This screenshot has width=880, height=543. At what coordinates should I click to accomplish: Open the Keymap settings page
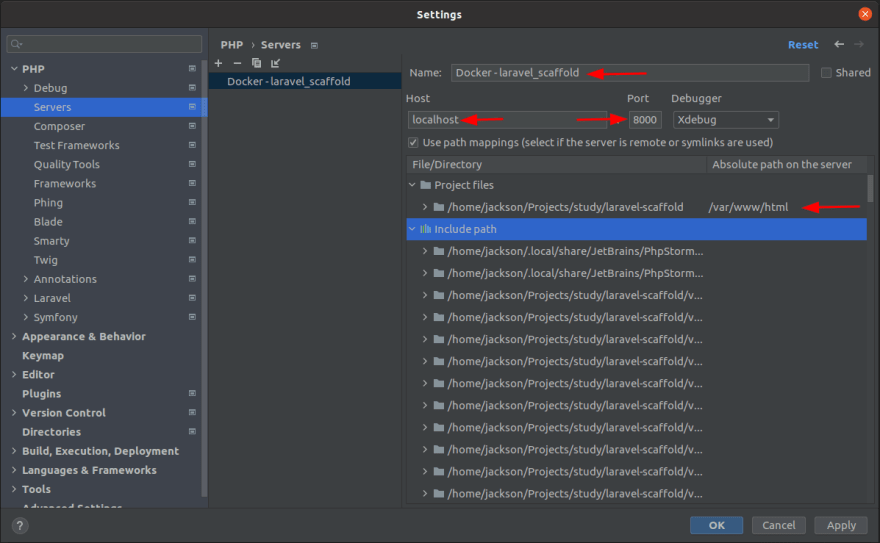click(42, 356)
